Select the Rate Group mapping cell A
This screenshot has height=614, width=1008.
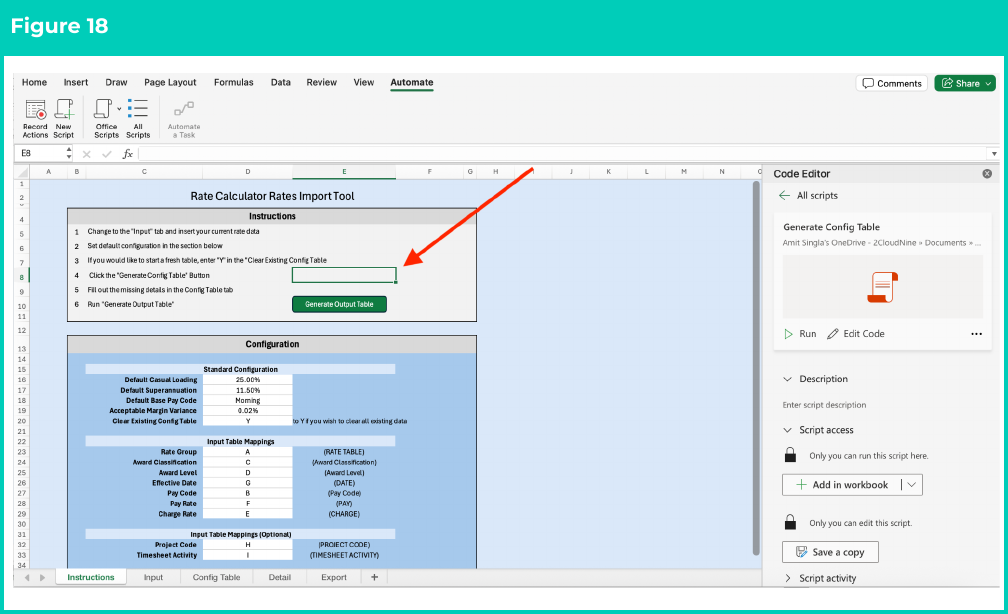248,452
